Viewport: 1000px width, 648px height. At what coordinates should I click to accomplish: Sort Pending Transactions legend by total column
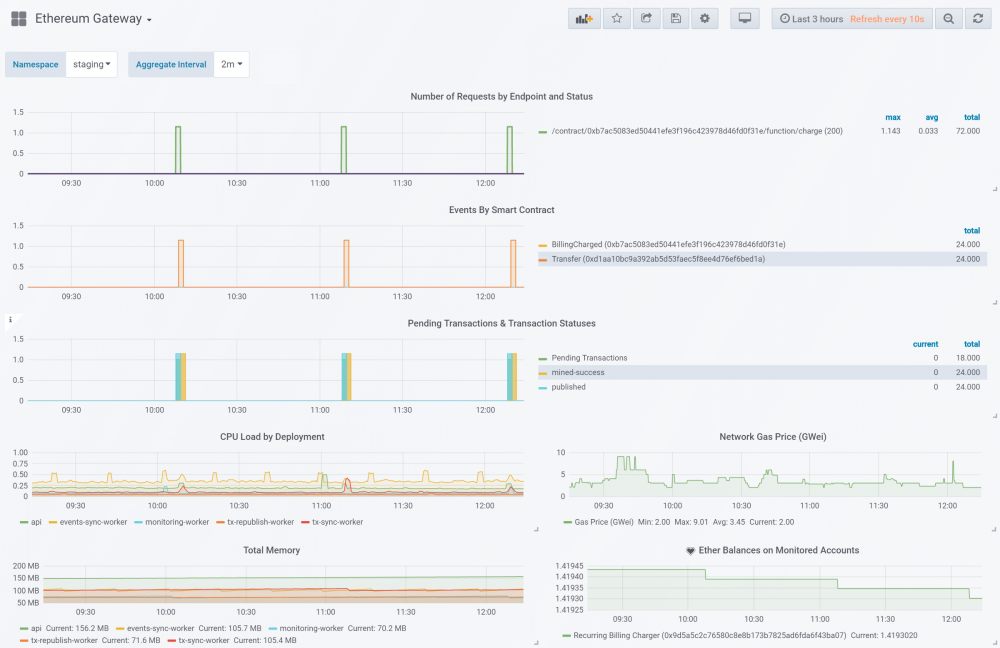coord(972,344)
